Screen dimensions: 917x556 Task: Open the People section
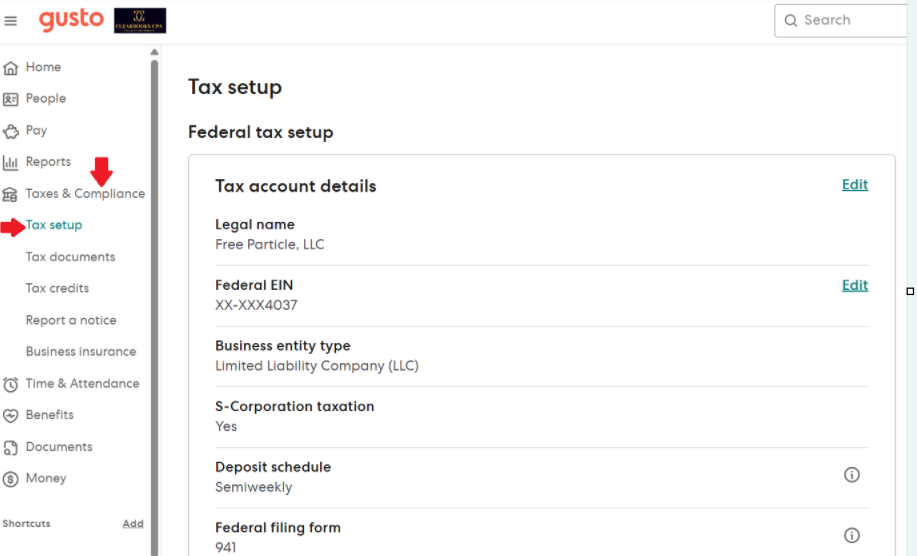[x=45, y=99]
